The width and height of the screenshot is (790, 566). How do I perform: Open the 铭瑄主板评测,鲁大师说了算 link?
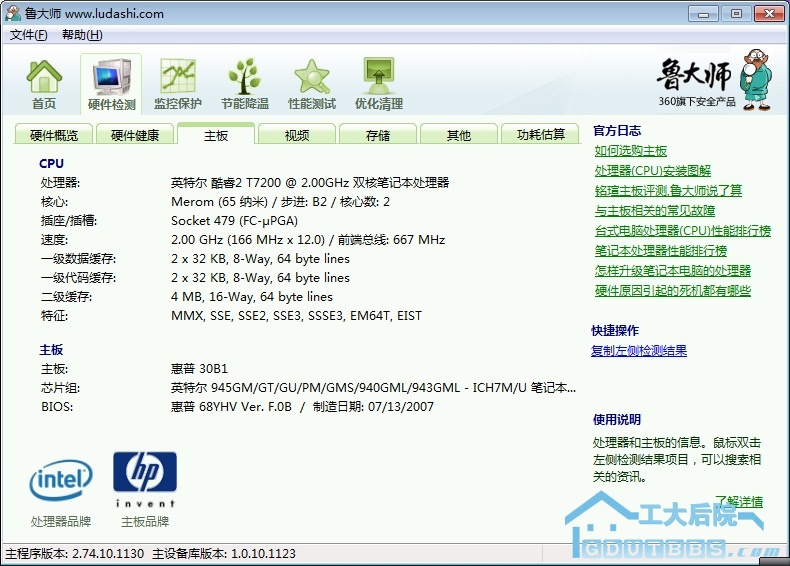coord(668,191)
